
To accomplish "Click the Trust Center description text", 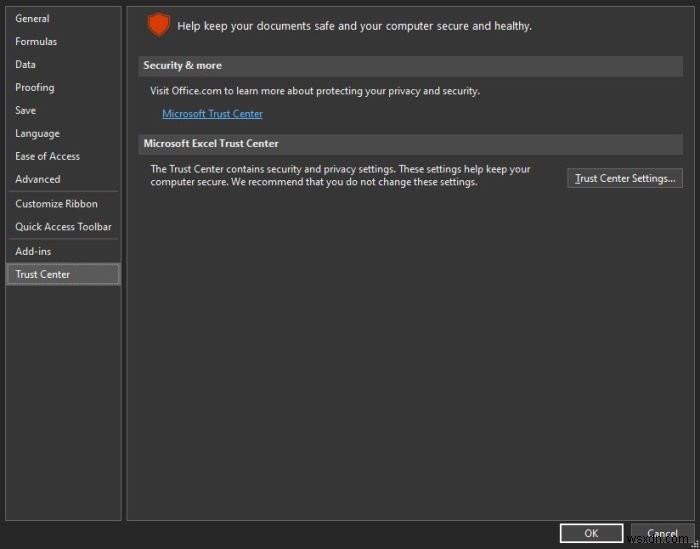I will pos(340,176).
